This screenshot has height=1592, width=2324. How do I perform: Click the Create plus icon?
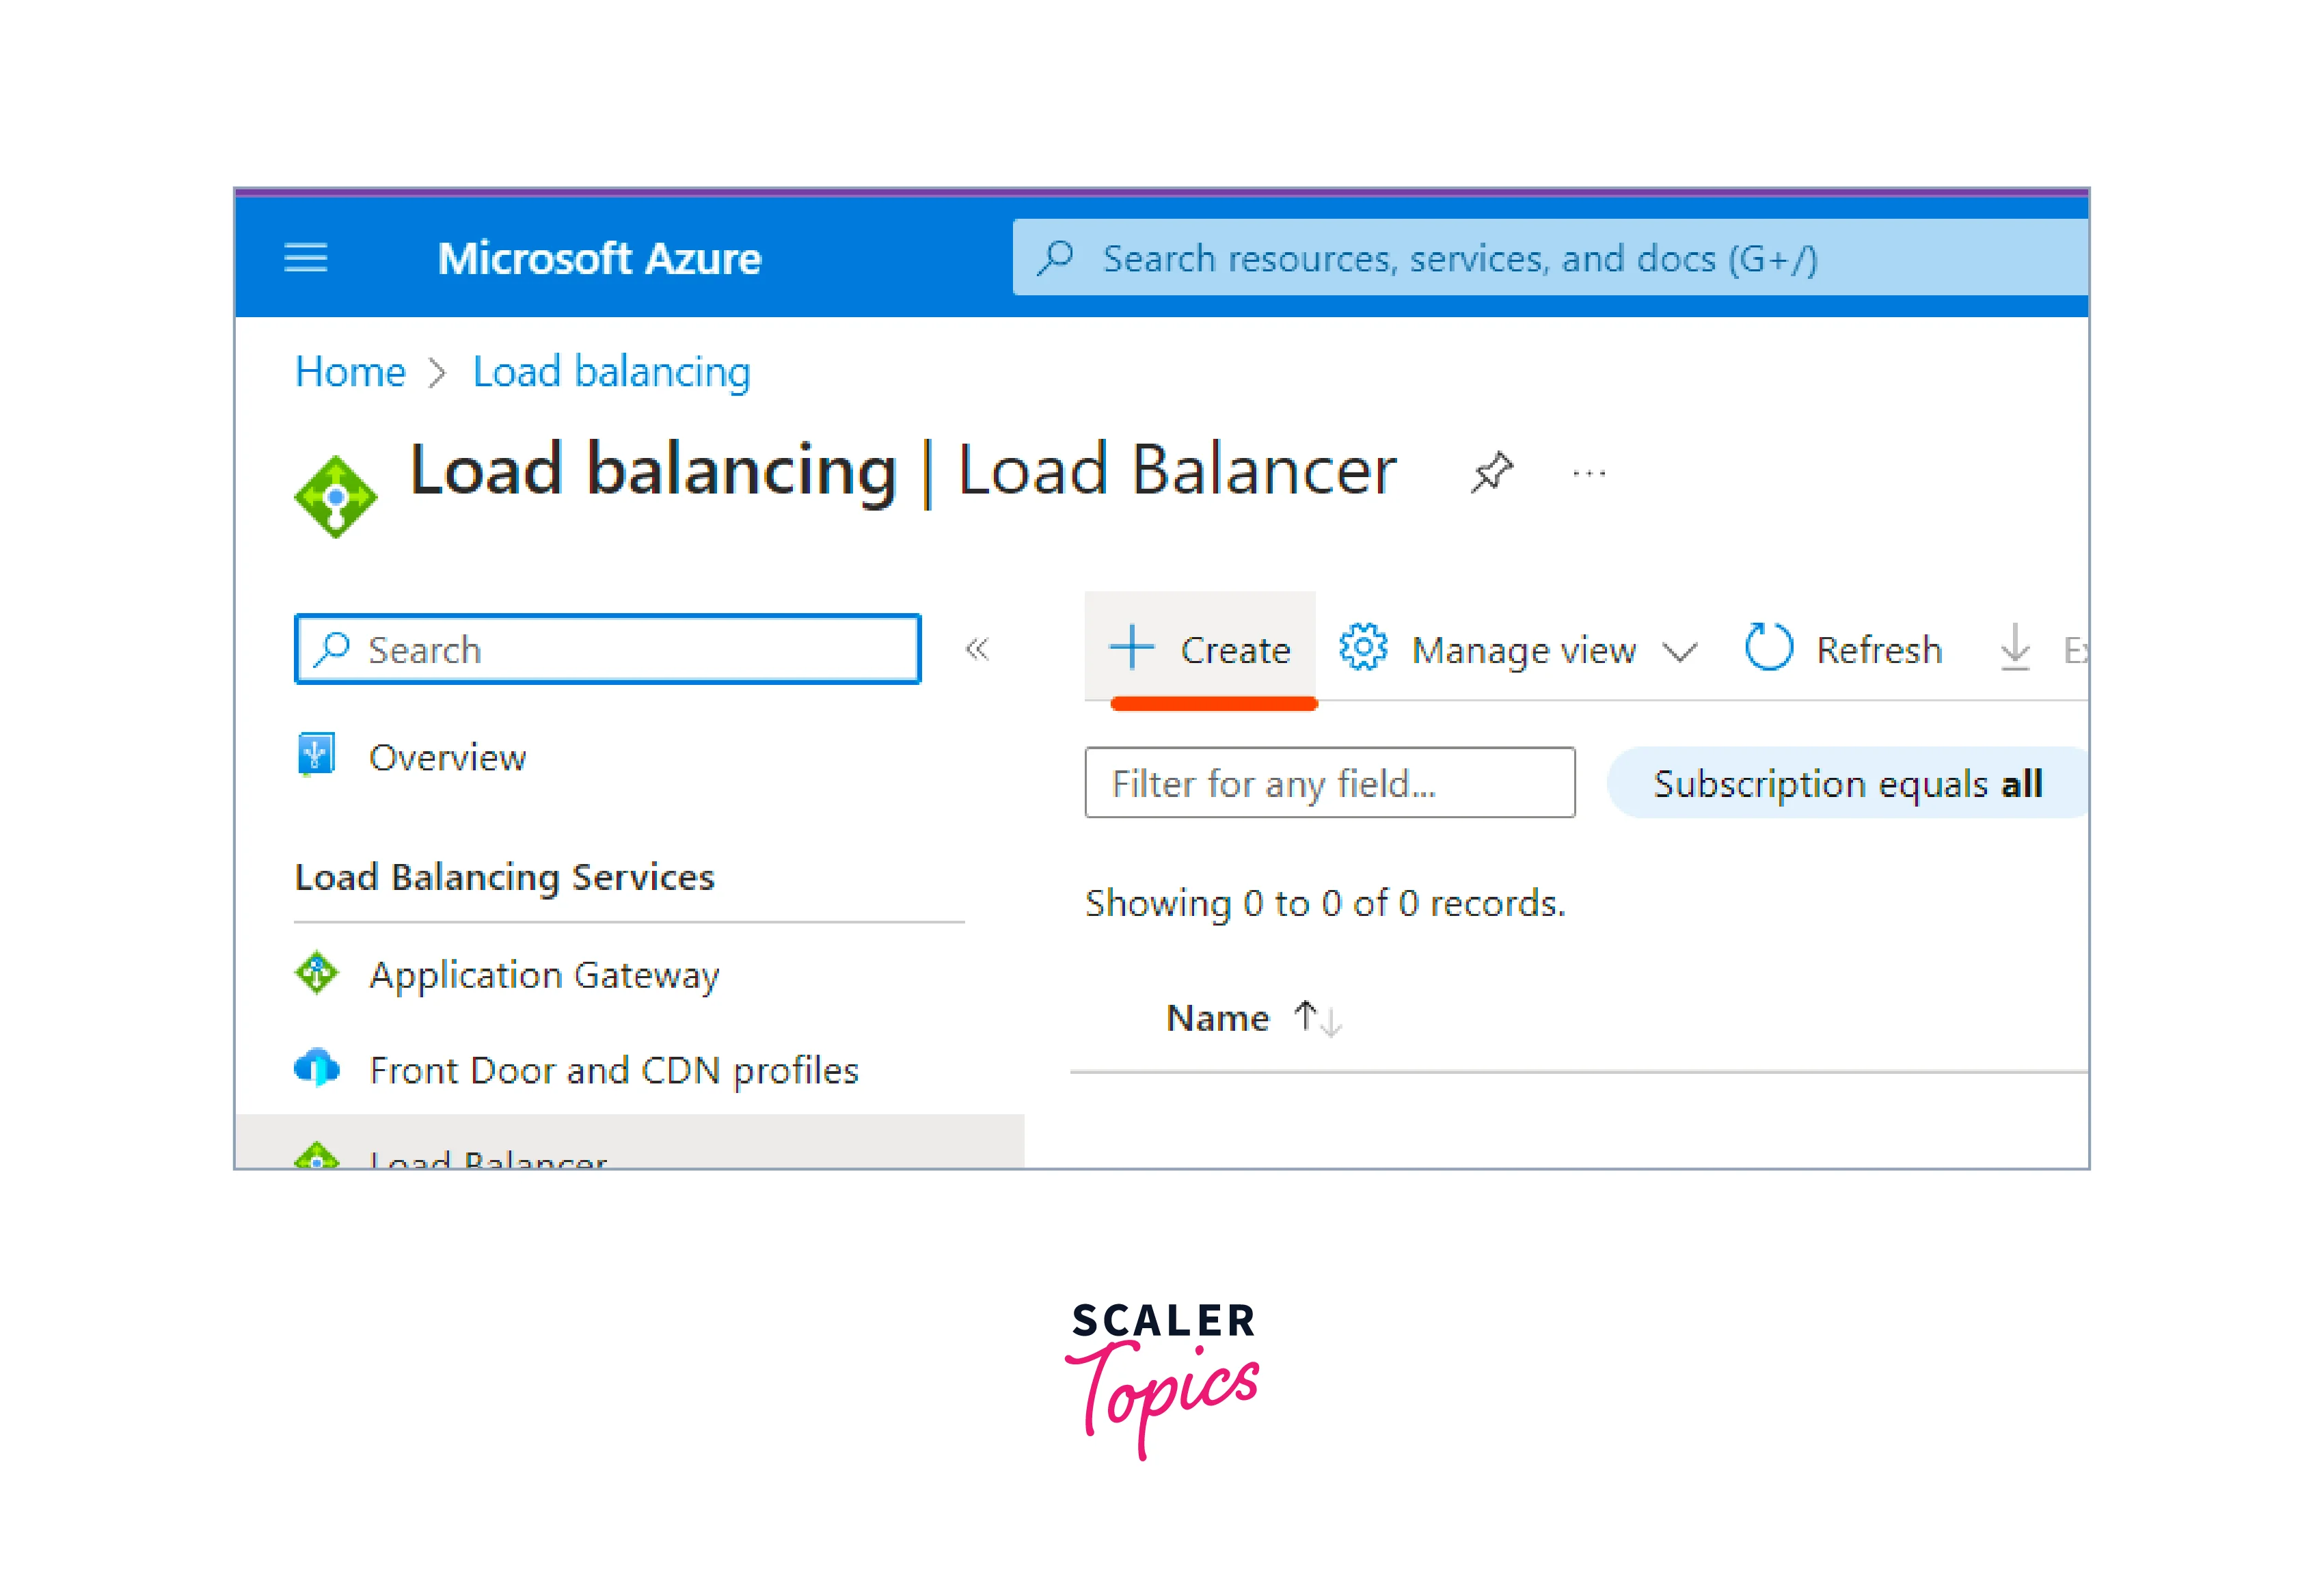tap(1132, 648)
